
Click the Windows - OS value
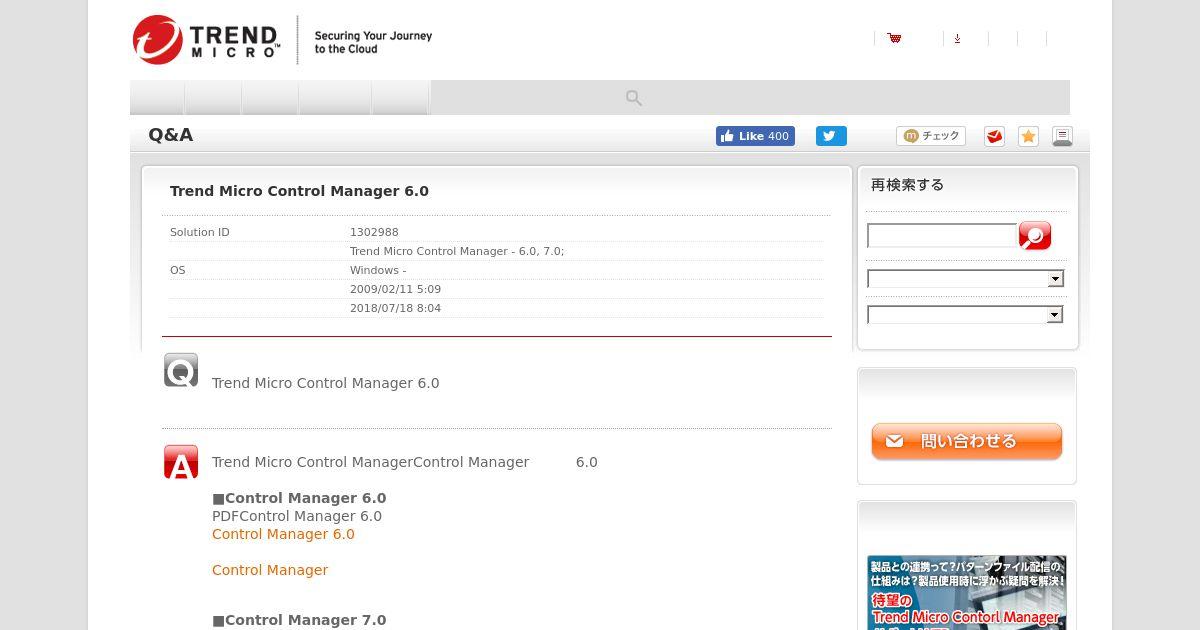coord(378,270)
